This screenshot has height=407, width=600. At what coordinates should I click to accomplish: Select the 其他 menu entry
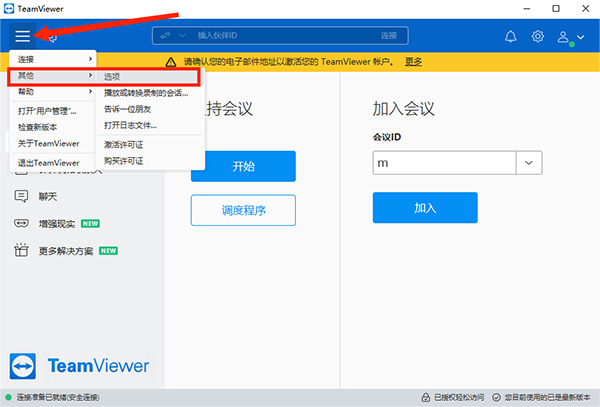click(x=53, y=75)
